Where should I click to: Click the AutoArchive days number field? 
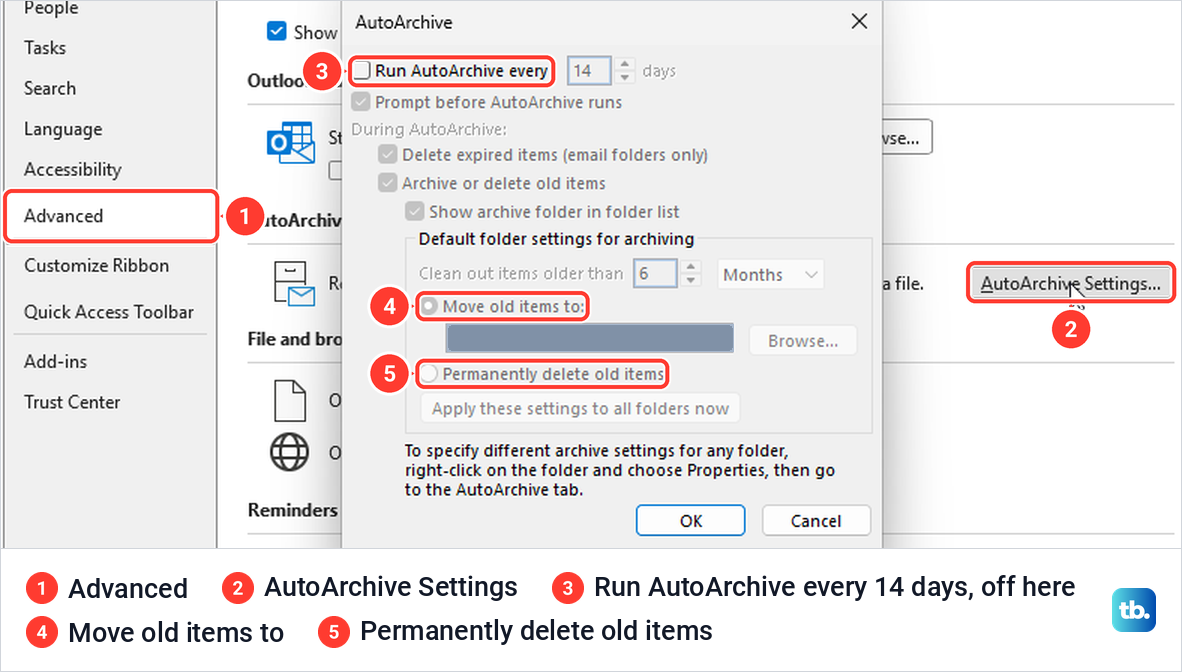point(589,71)
